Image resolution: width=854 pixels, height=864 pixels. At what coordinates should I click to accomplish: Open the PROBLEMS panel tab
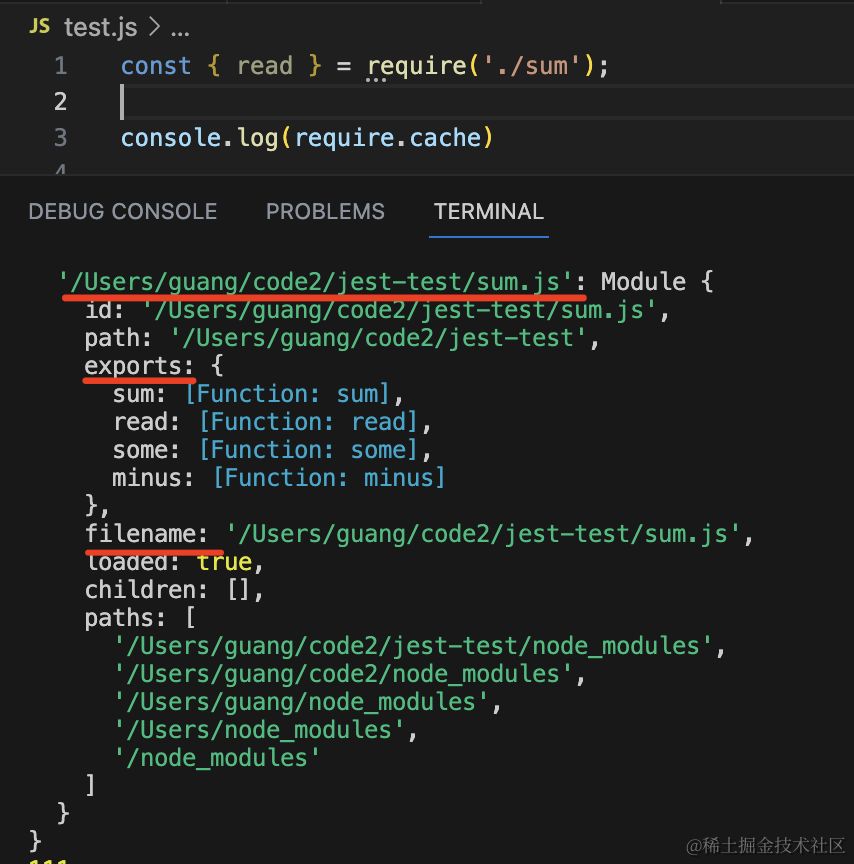point(325,211)
